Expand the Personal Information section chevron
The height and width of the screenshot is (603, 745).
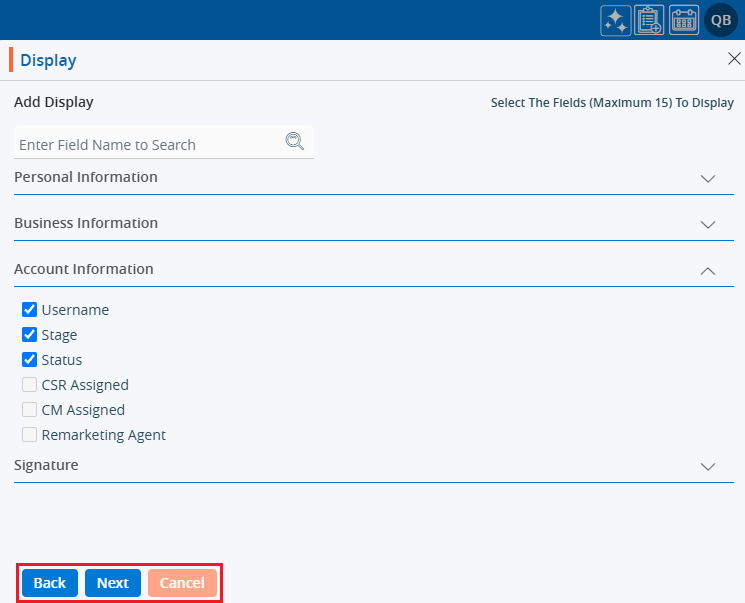coord(708,178)
